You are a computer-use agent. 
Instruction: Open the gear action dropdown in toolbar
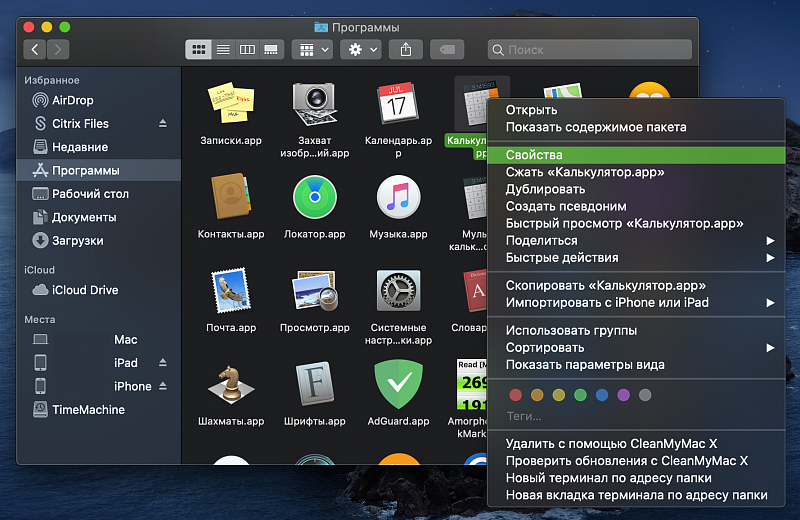point(360,49)
